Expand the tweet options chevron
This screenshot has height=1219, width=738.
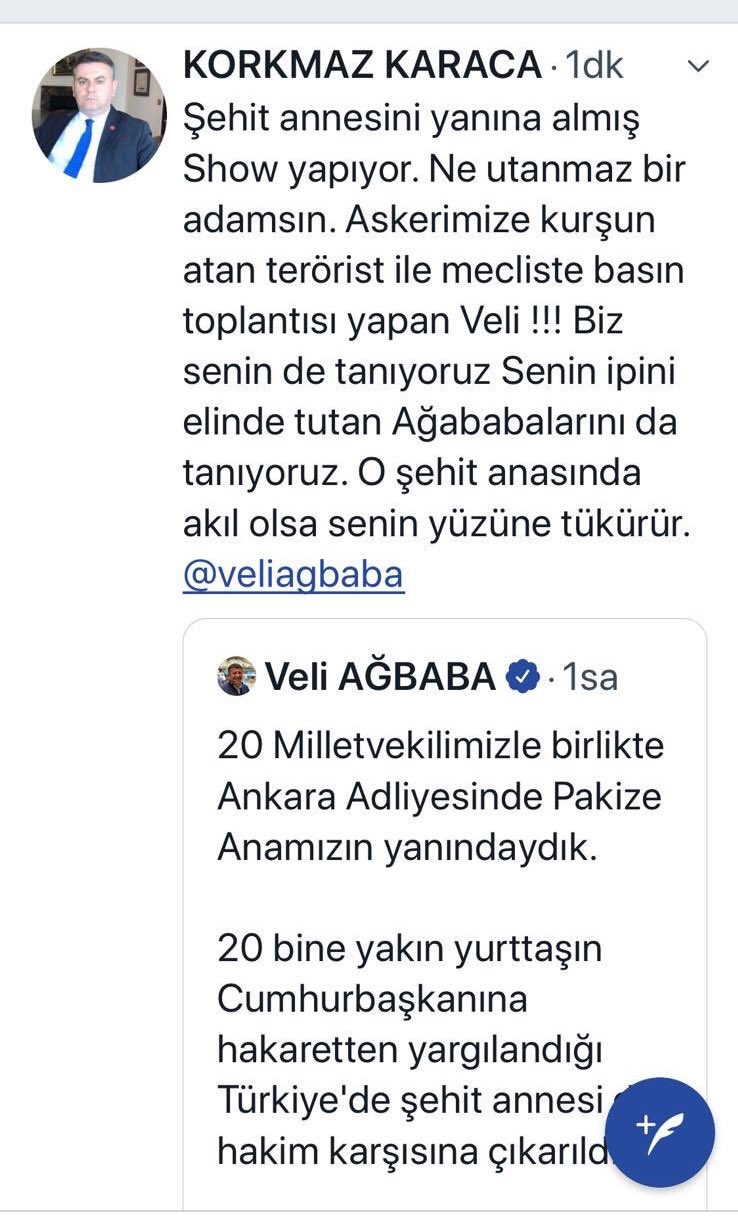698,67
